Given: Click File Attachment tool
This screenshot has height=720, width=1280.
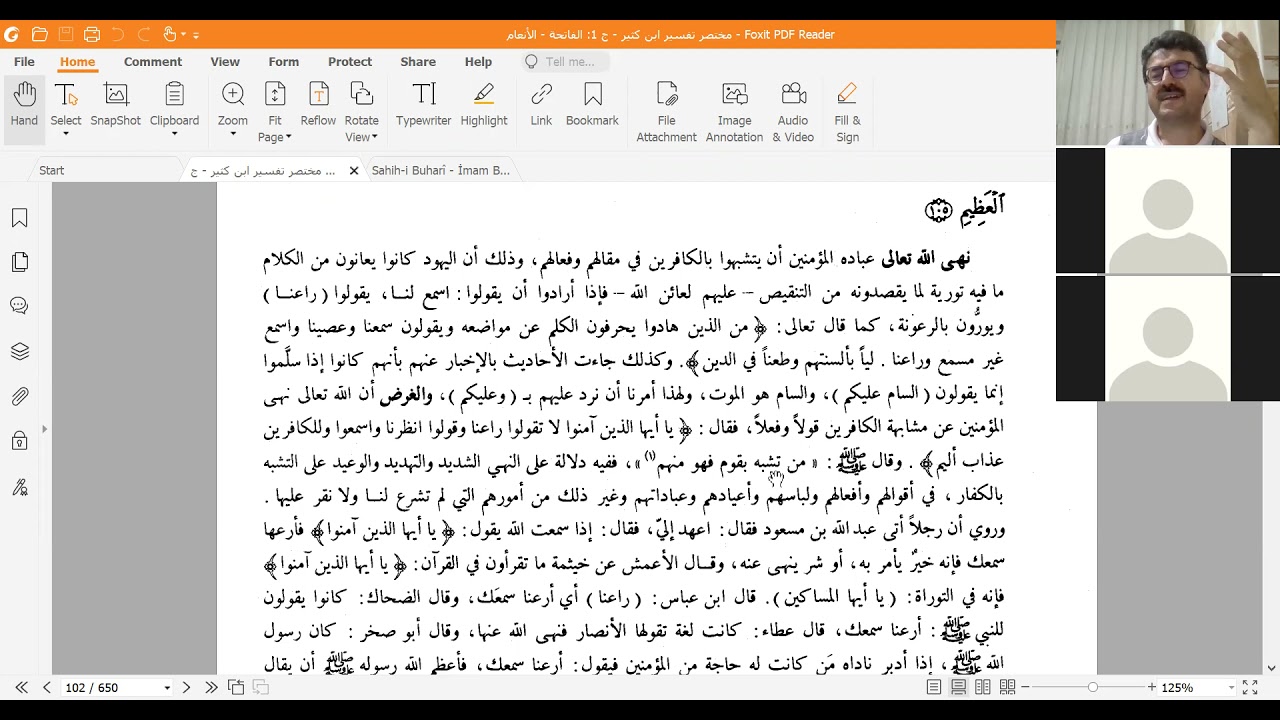Looking at the screenshot, I should click(x=666, y=112).
